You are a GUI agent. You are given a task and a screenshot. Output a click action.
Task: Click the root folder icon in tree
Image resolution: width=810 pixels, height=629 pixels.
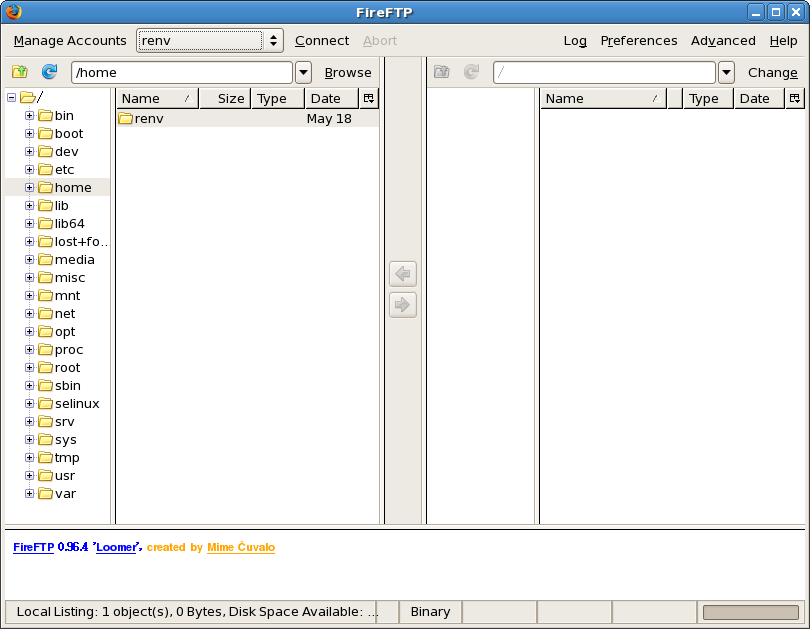tap(28, 97)
